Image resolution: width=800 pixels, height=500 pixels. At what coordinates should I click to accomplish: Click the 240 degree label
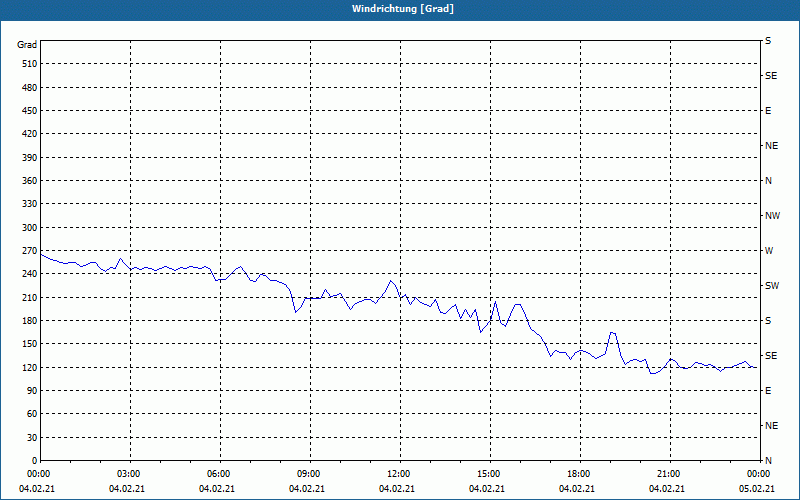(30, 273)
